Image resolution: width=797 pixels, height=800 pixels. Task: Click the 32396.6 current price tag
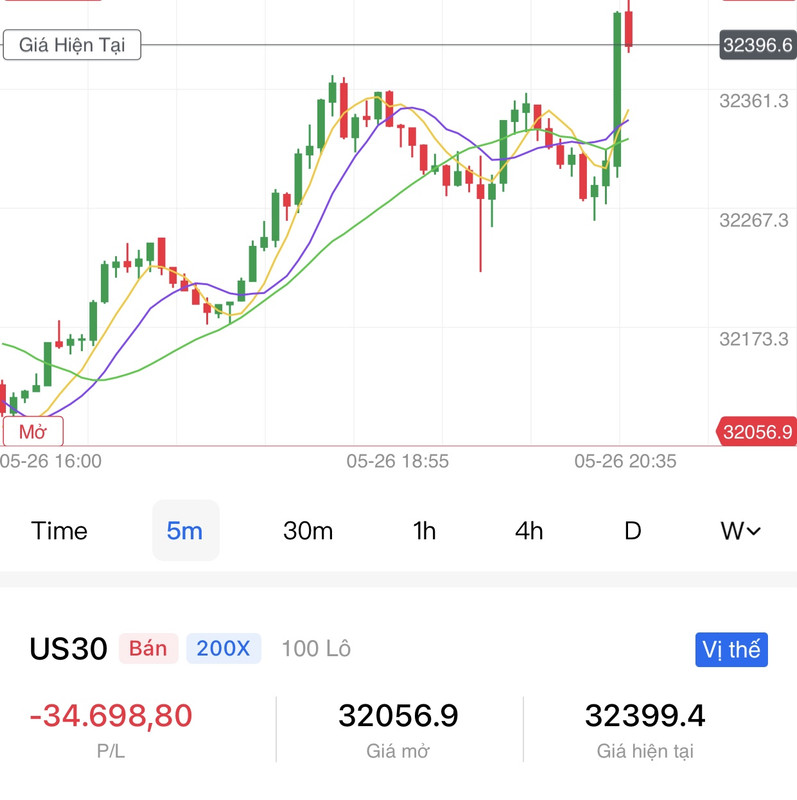coord(758,45)
